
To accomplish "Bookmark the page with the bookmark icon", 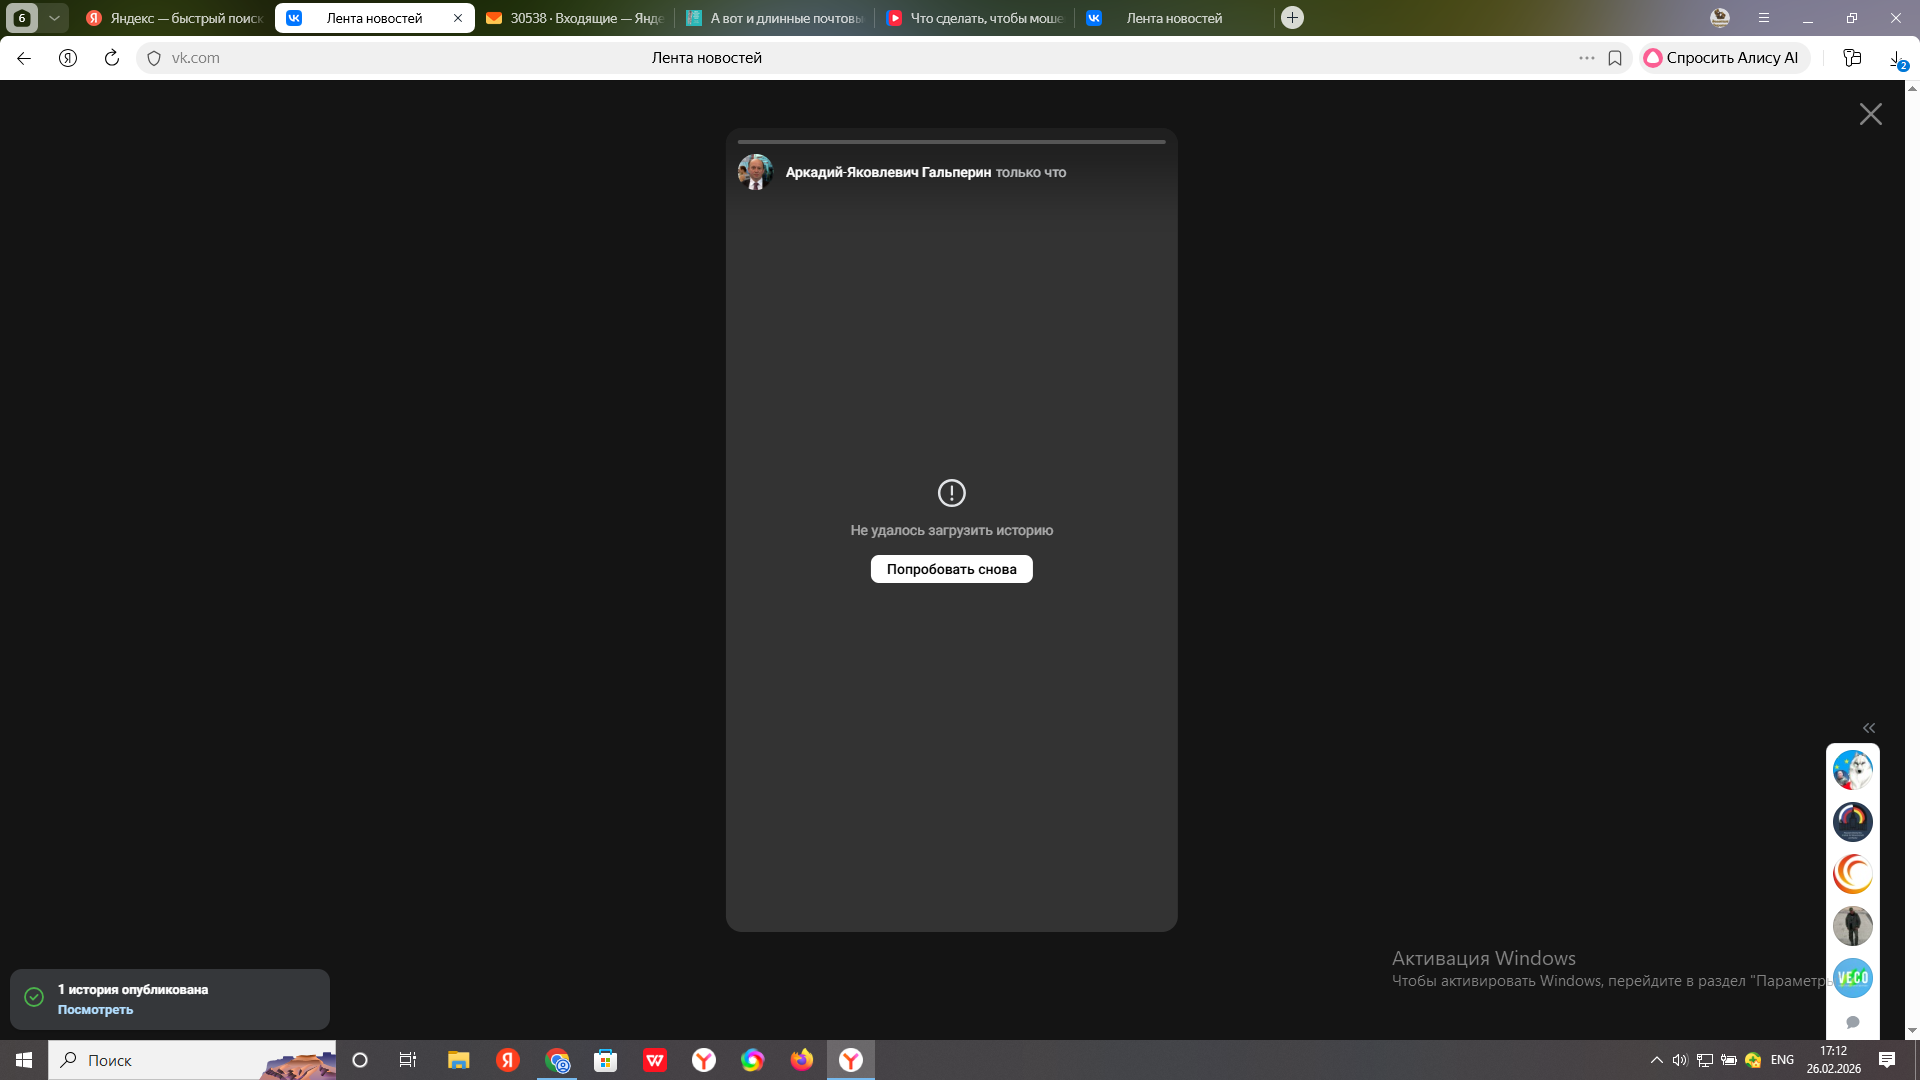I will tap(1615, 58).
